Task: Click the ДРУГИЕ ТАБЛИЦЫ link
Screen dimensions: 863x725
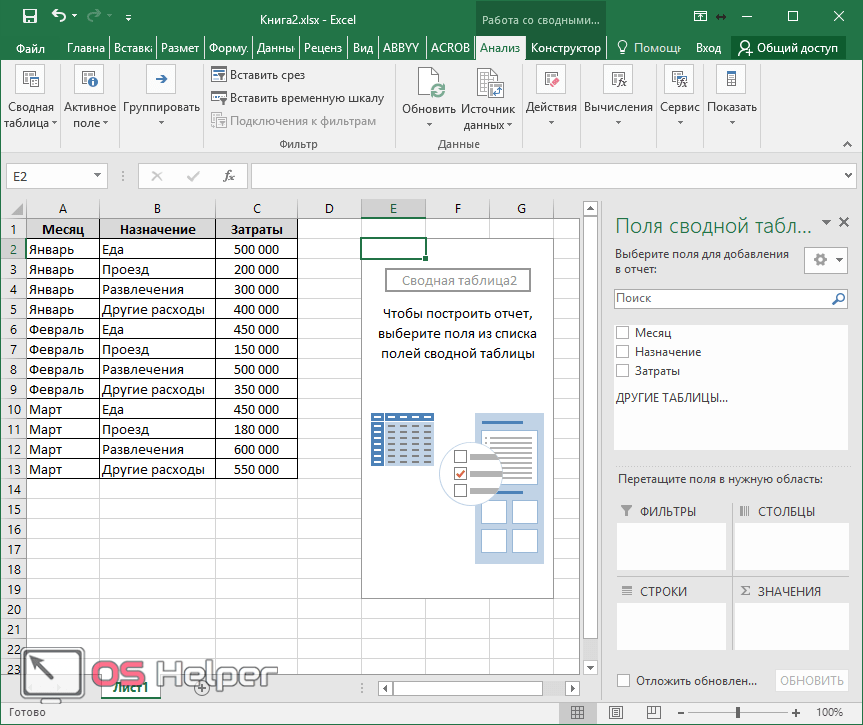Action: (x=671, y=397)
